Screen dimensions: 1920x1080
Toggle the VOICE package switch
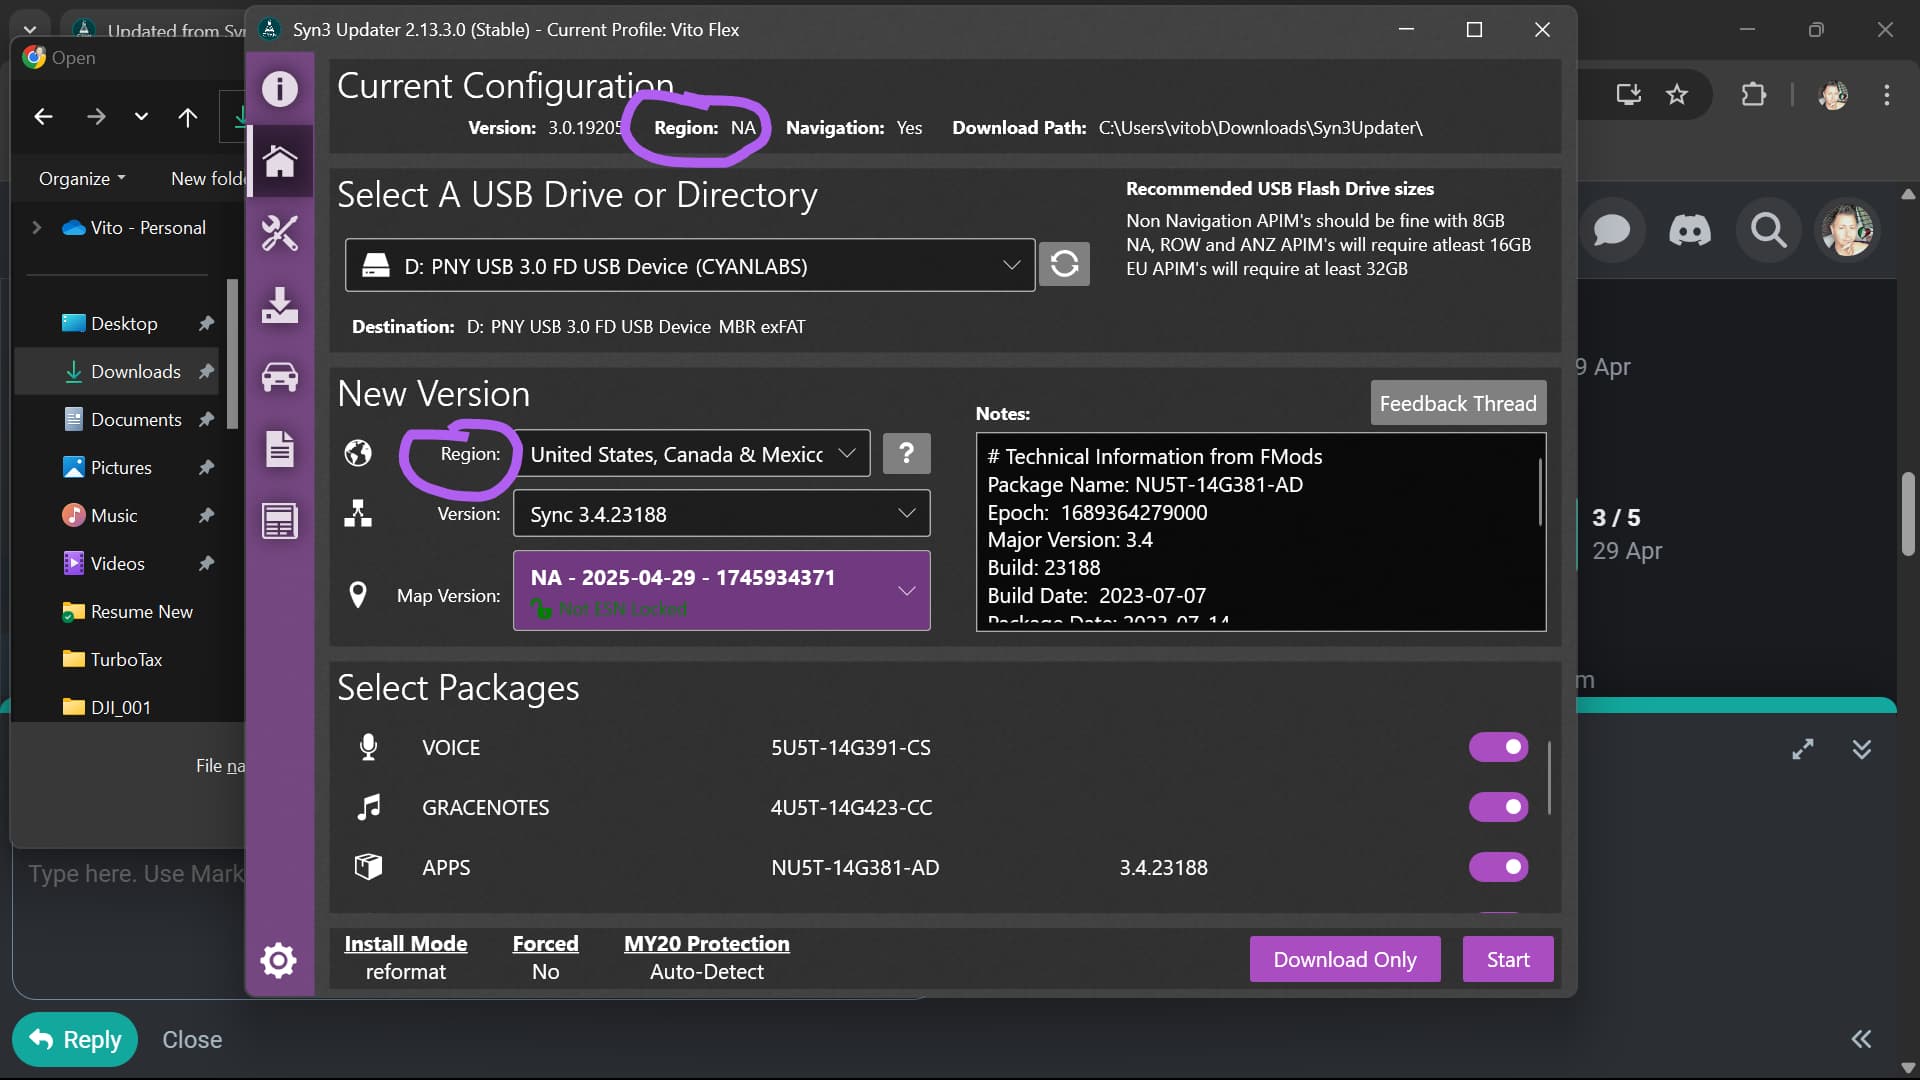[1498, 747]
